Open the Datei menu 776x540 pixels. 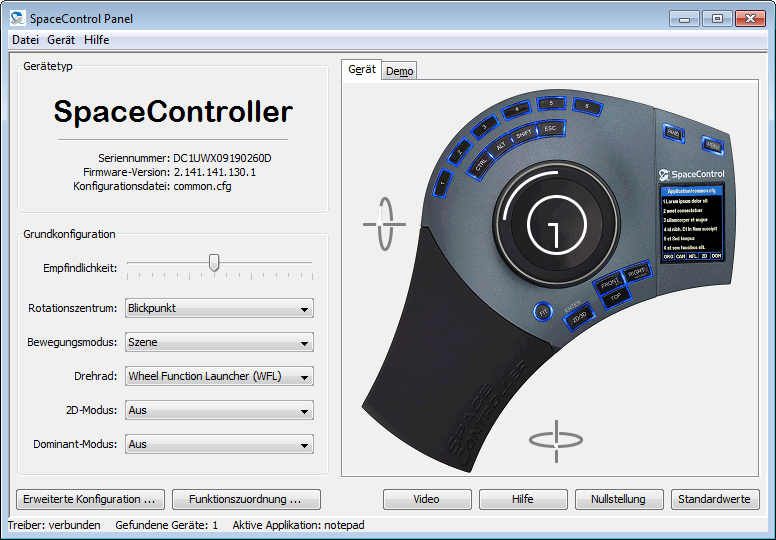coord(25,40)
